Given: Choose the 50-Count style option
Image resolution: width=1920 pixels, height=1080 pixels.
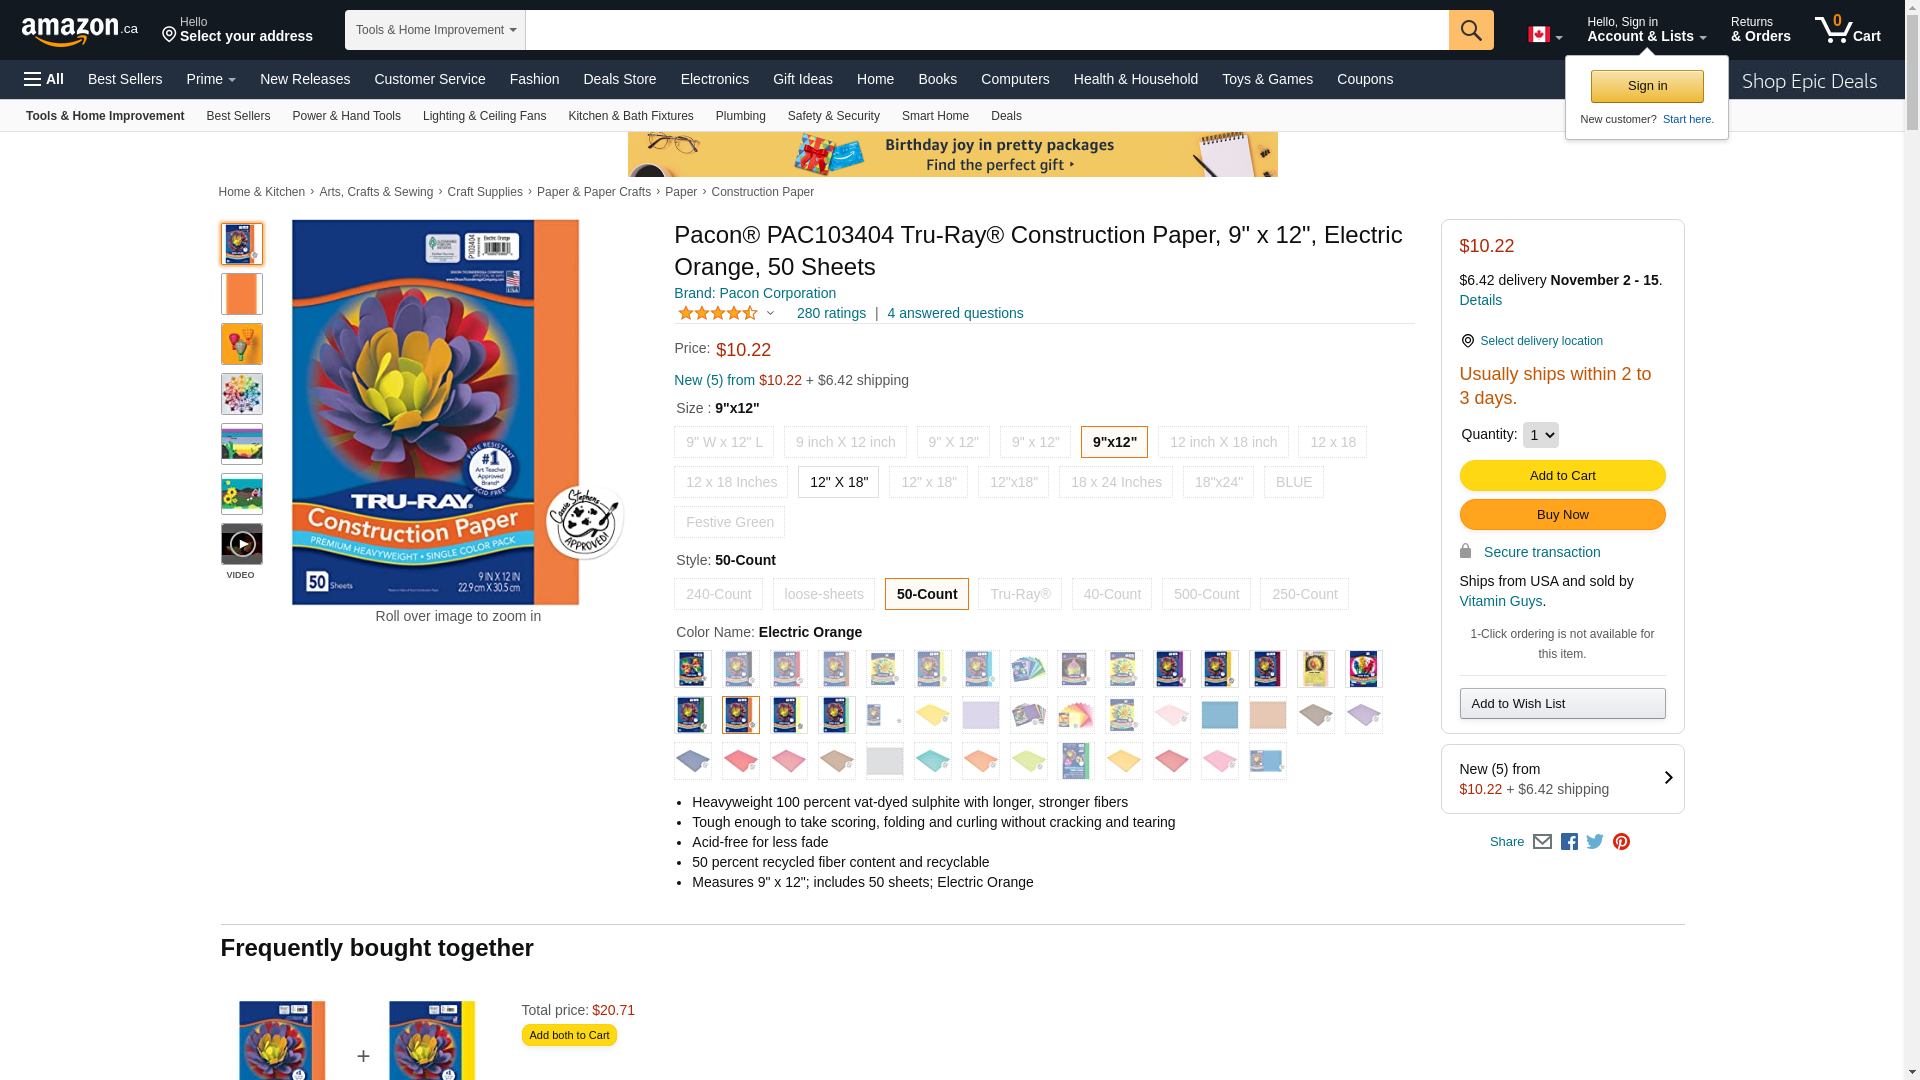Looking at the screenshot, I should coord(927,594).
